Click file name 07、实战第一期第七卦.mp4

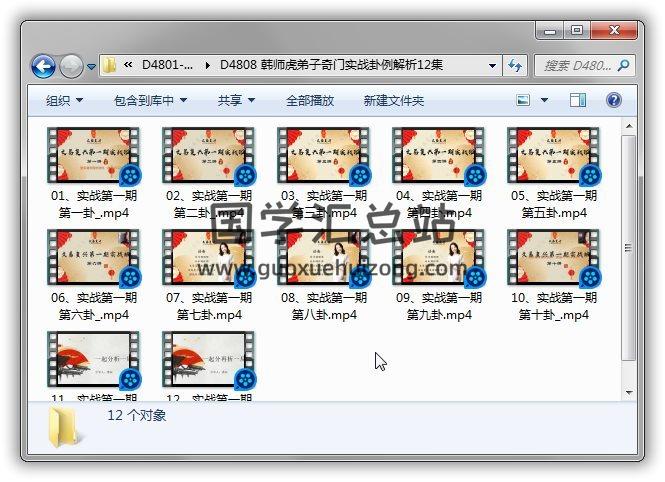click(x=209, y=306)
